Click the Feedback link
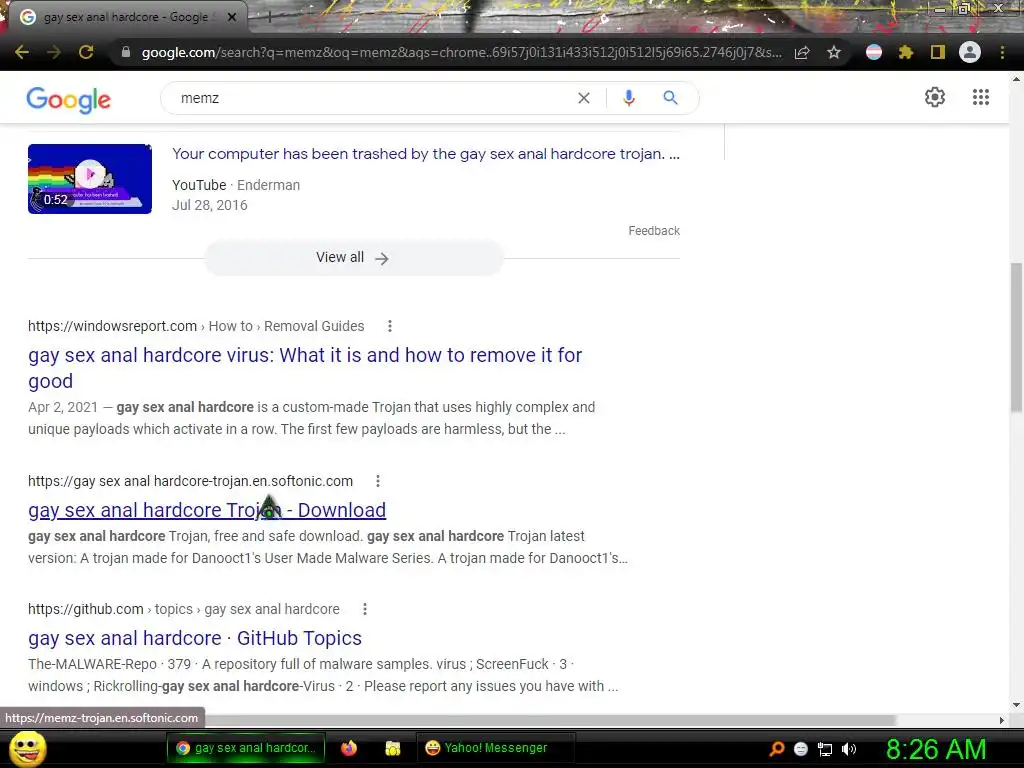Screen dimensions: 1024x768 (654, 231)
